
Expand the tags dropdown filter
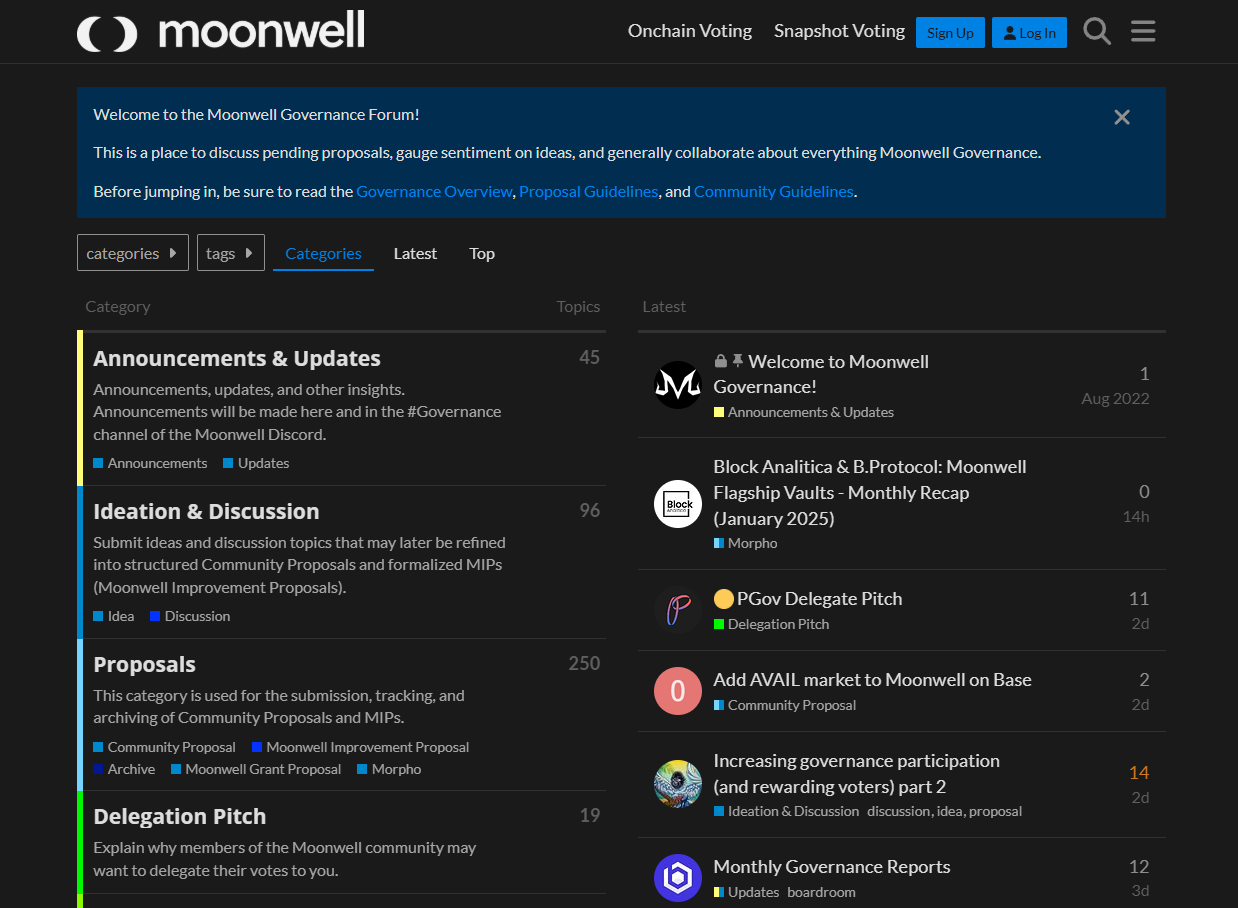tap(231, 253)
